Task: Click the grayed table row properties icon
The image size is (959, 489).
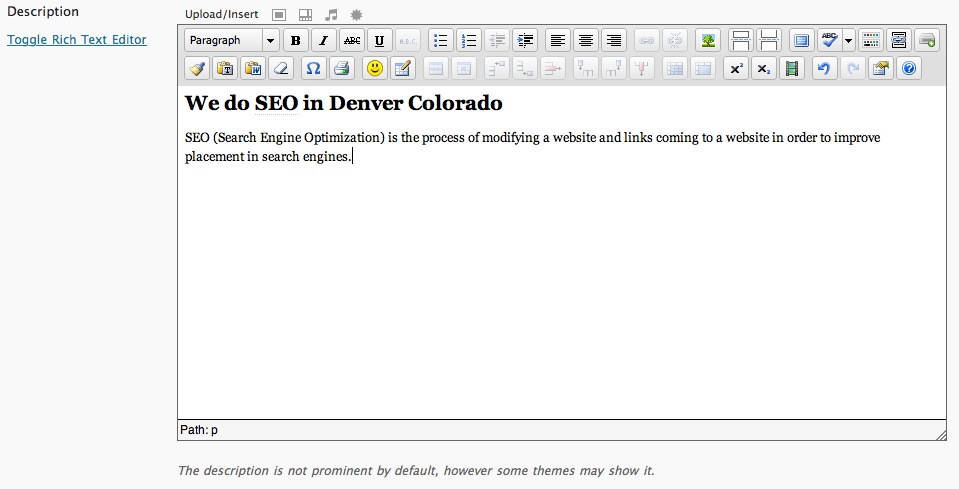Action: [x=435, y=68]
